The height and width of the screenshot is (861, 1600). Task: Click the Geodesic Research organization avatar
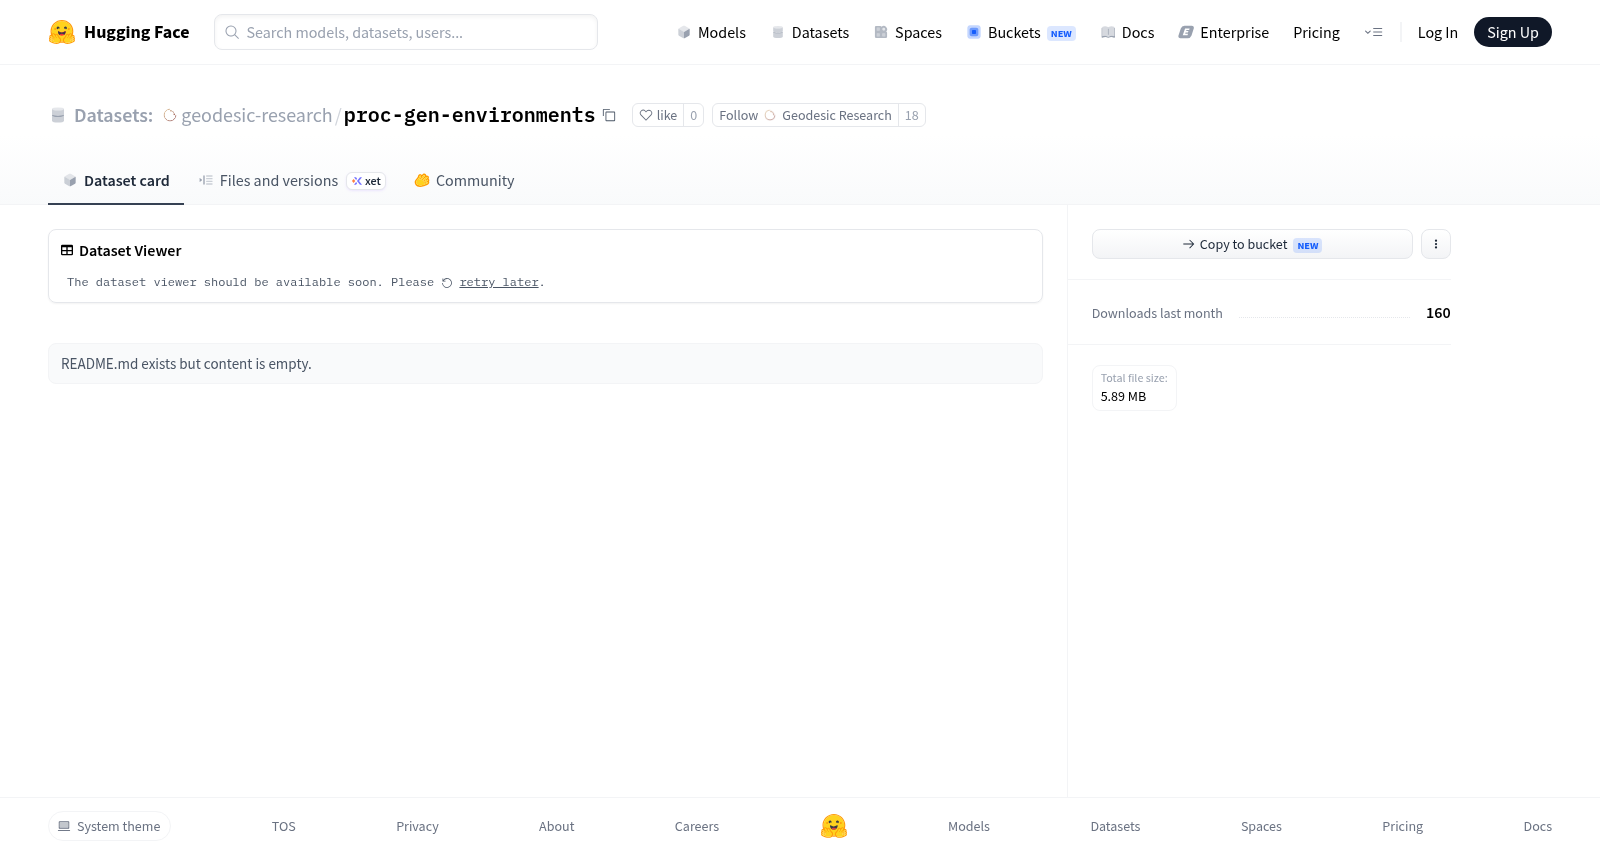770,116
